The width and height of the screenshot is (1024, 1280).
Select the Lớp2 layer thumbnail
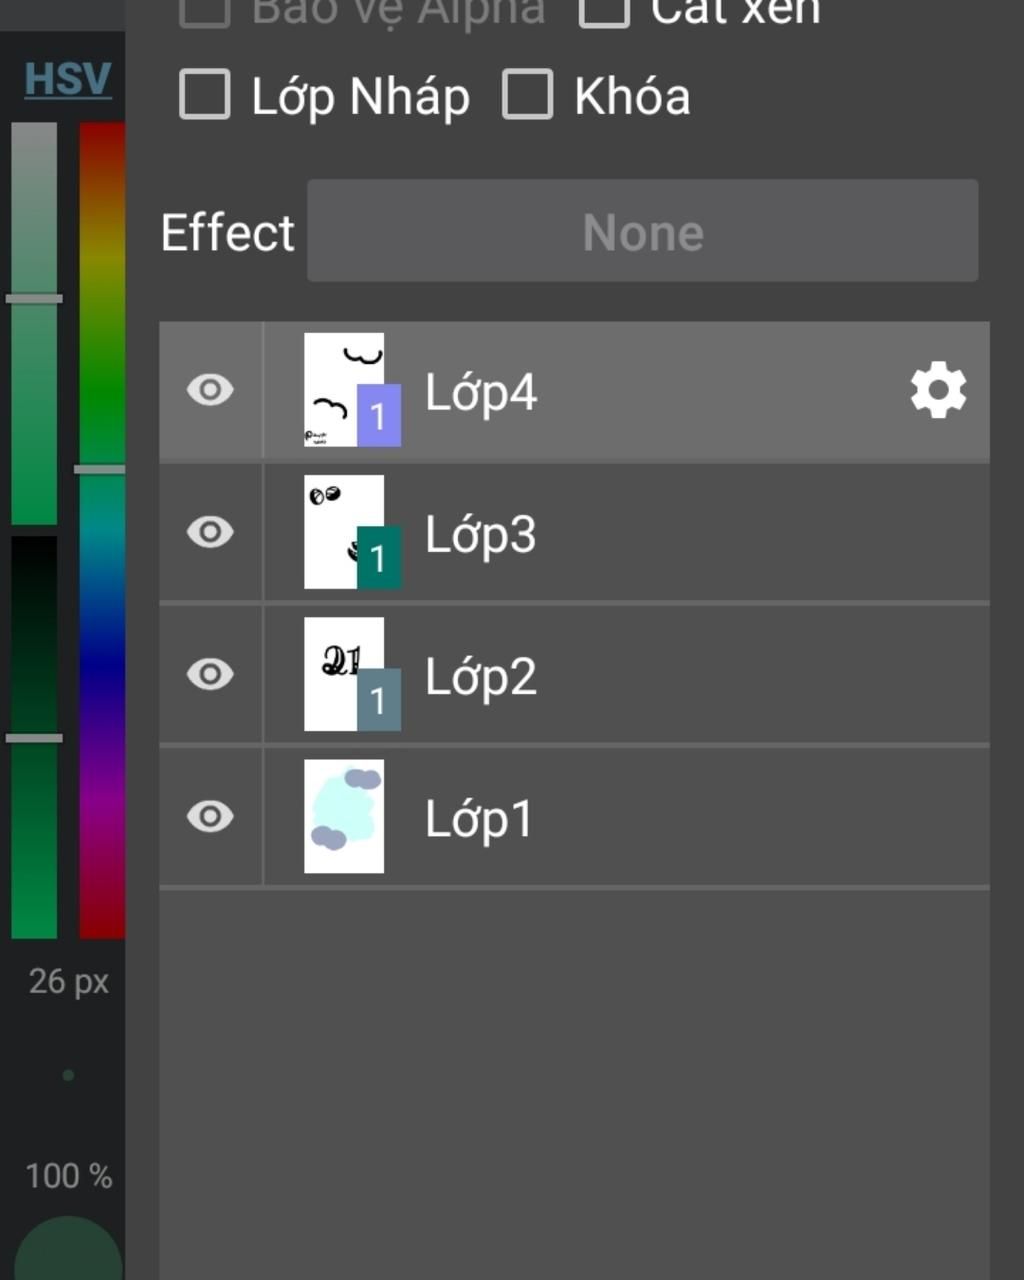coord(344,674)
